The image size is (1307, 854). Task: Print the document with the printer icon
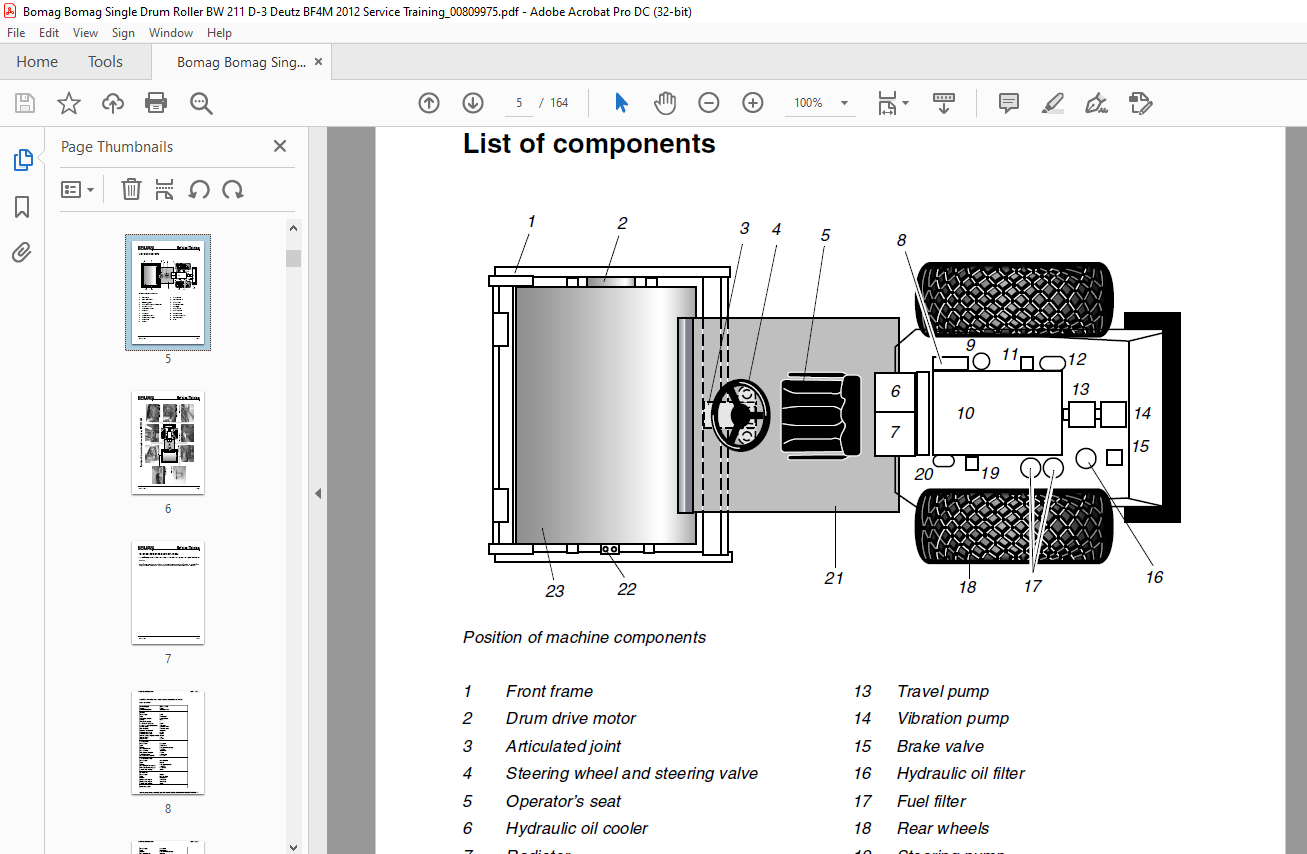[156, 103]
